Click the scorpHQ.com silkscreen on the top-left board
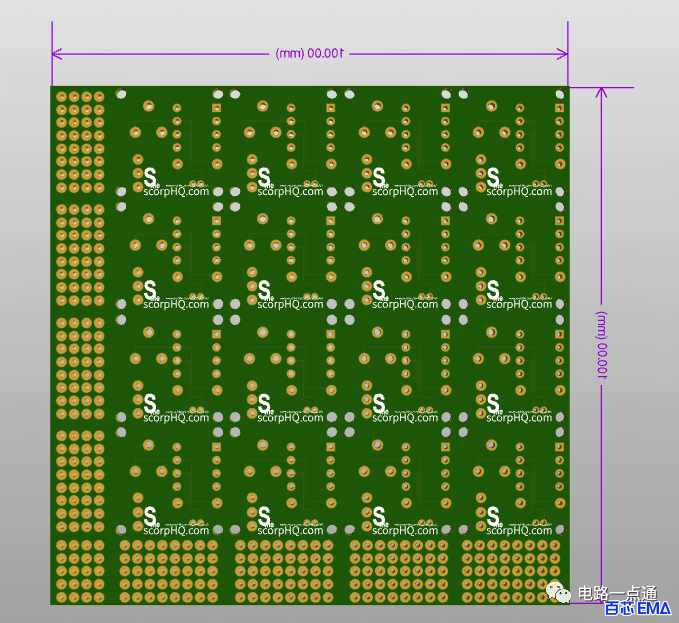 (176, 191)
